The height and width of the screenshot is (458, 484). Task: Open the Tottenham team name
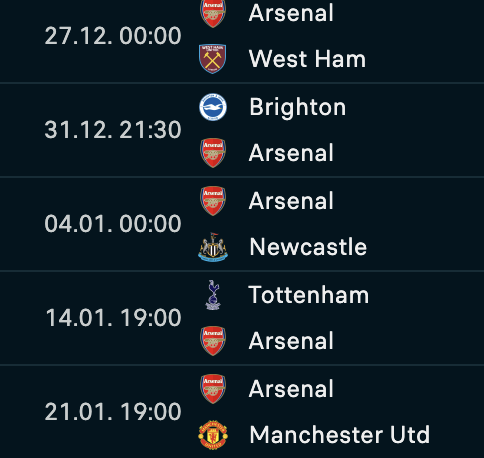[x=309, y=295]
